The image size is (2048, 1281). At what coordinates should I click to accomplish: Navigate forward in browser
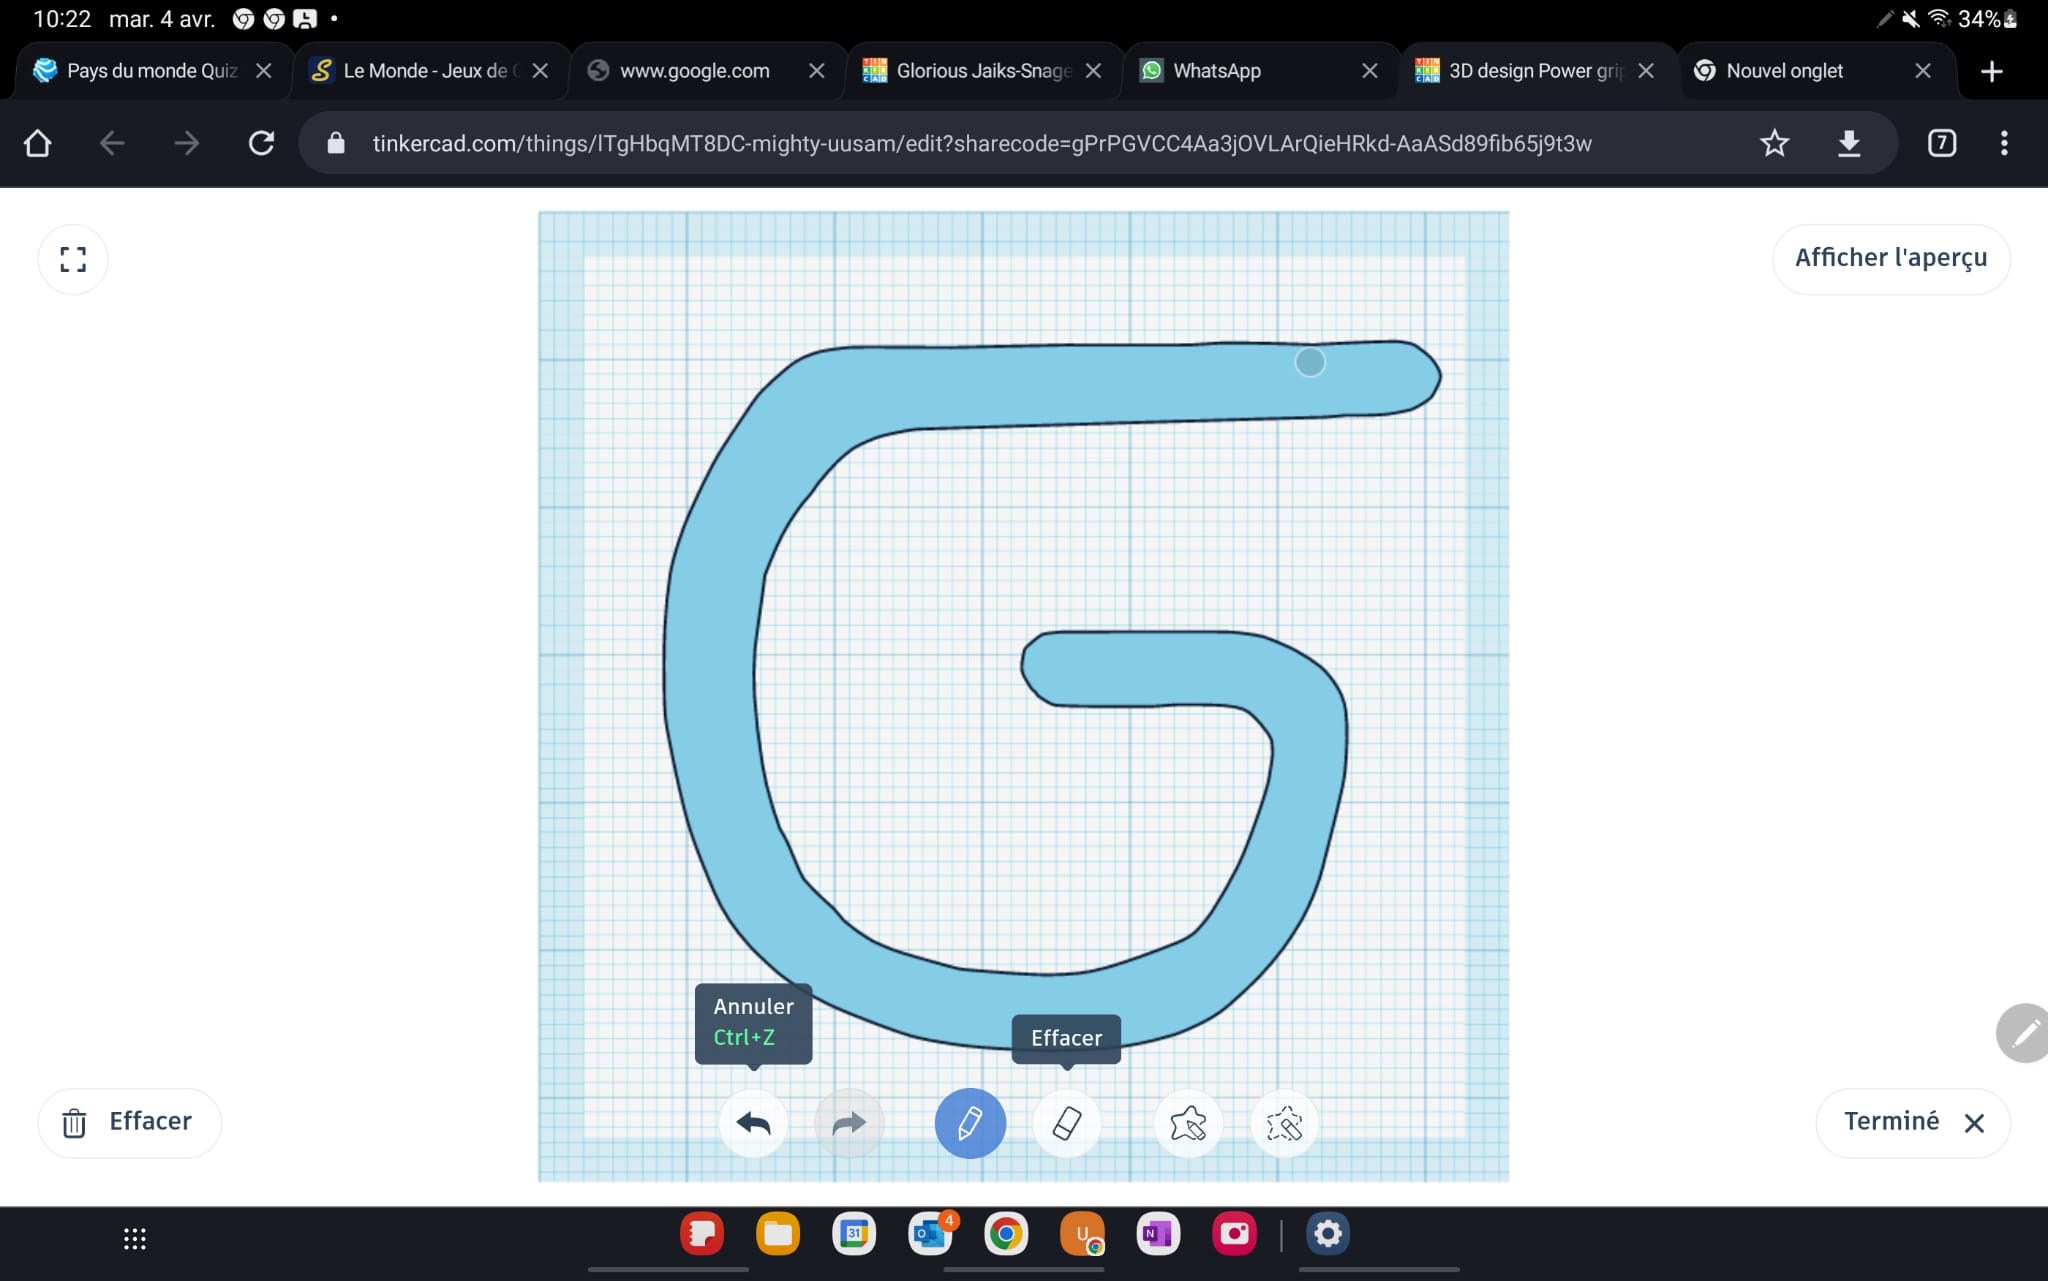tap(186, 143)
